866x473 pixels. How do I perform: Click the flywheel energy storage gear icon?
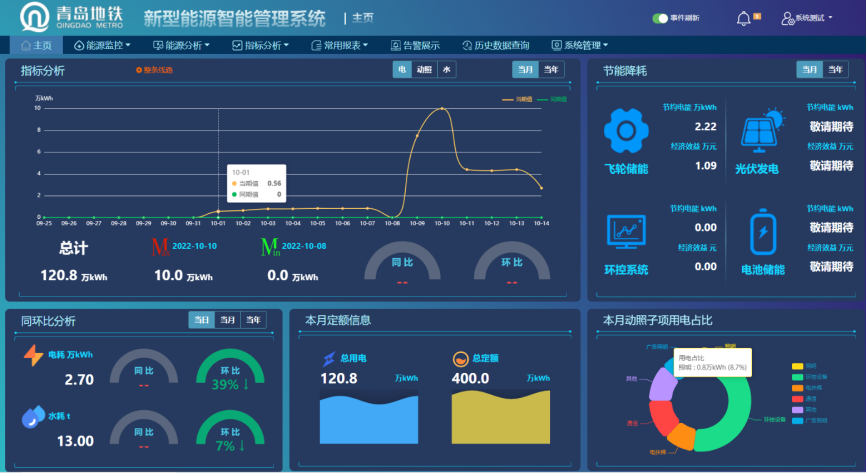tap(627, 130)
